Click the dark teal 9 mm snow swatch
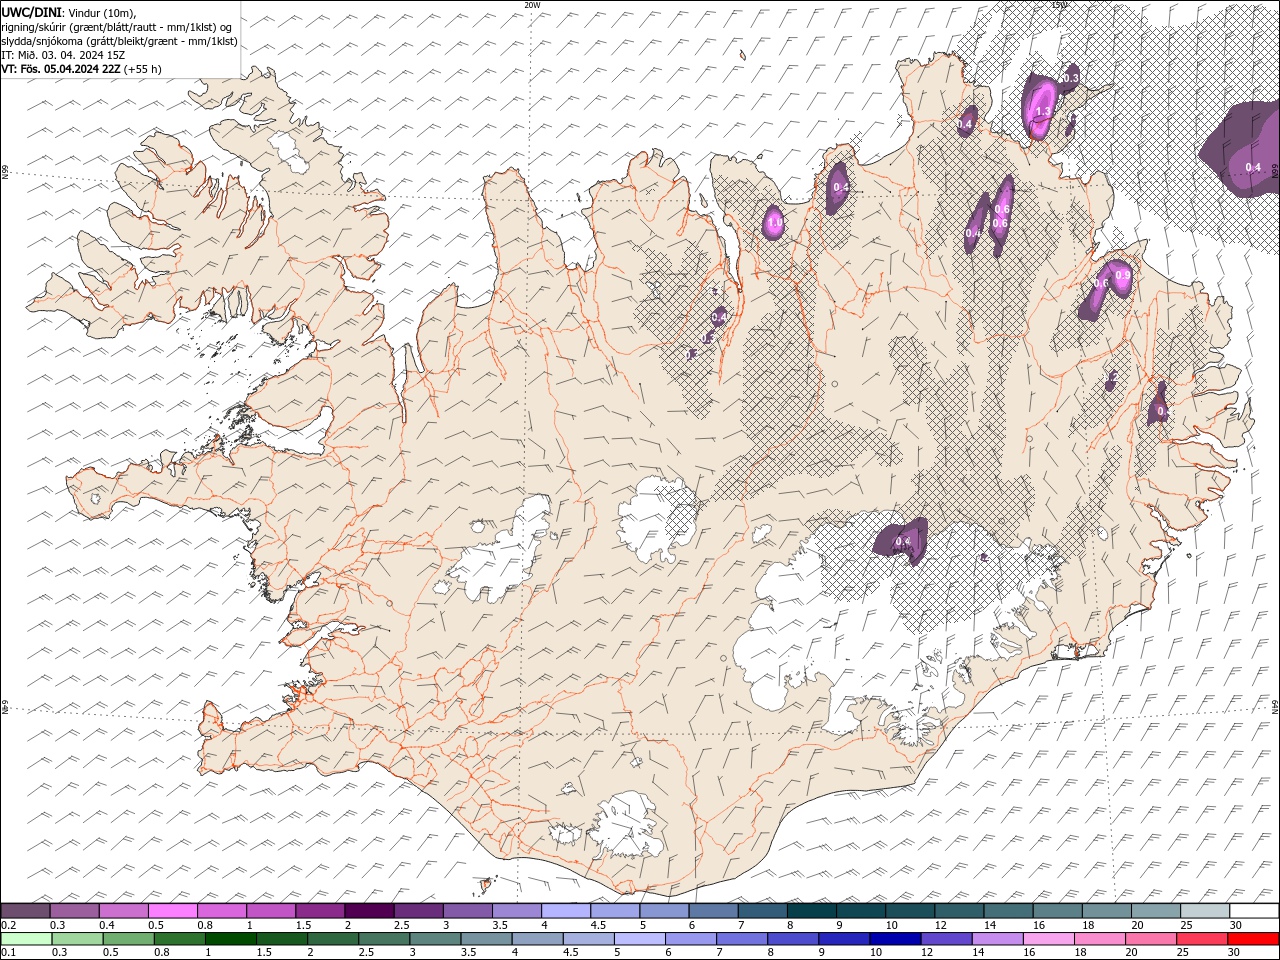 point(861,911)
